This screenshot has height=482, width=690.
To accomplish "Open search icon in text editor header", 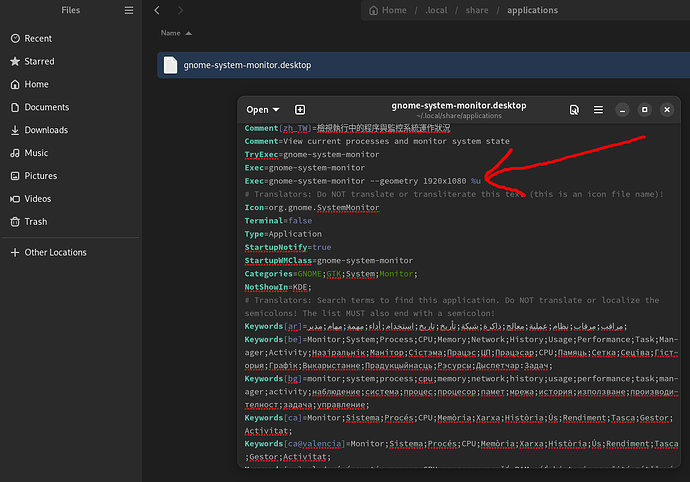I will click(574, 110).
